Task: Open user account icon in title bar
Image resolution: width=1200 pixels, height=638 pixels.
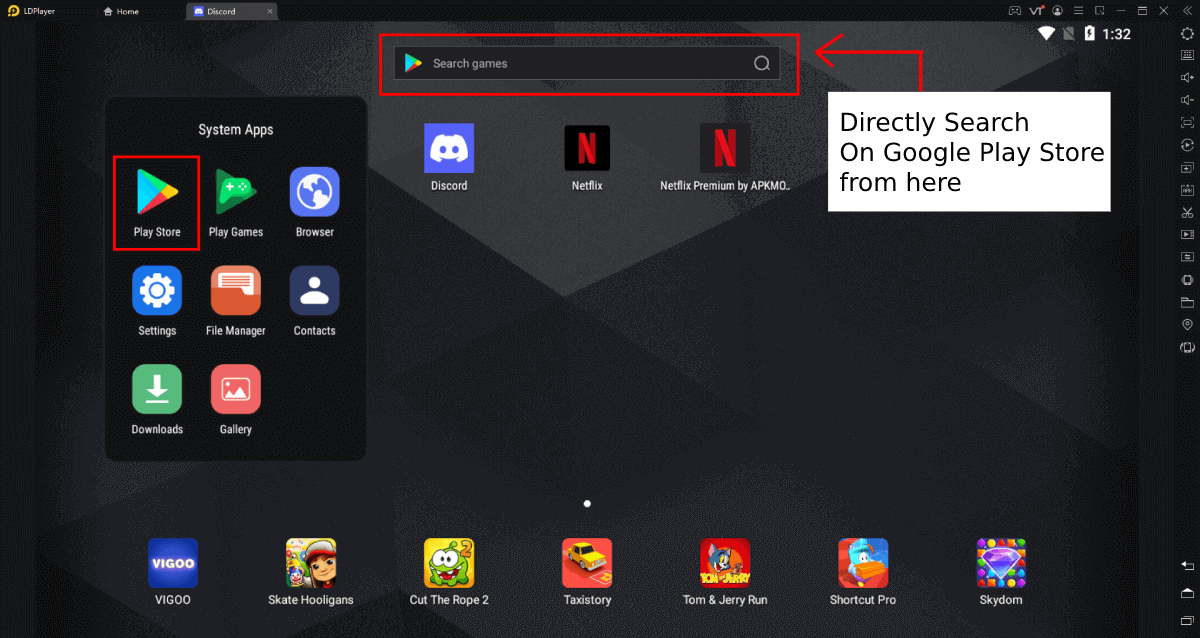Action: [1059, 10]
